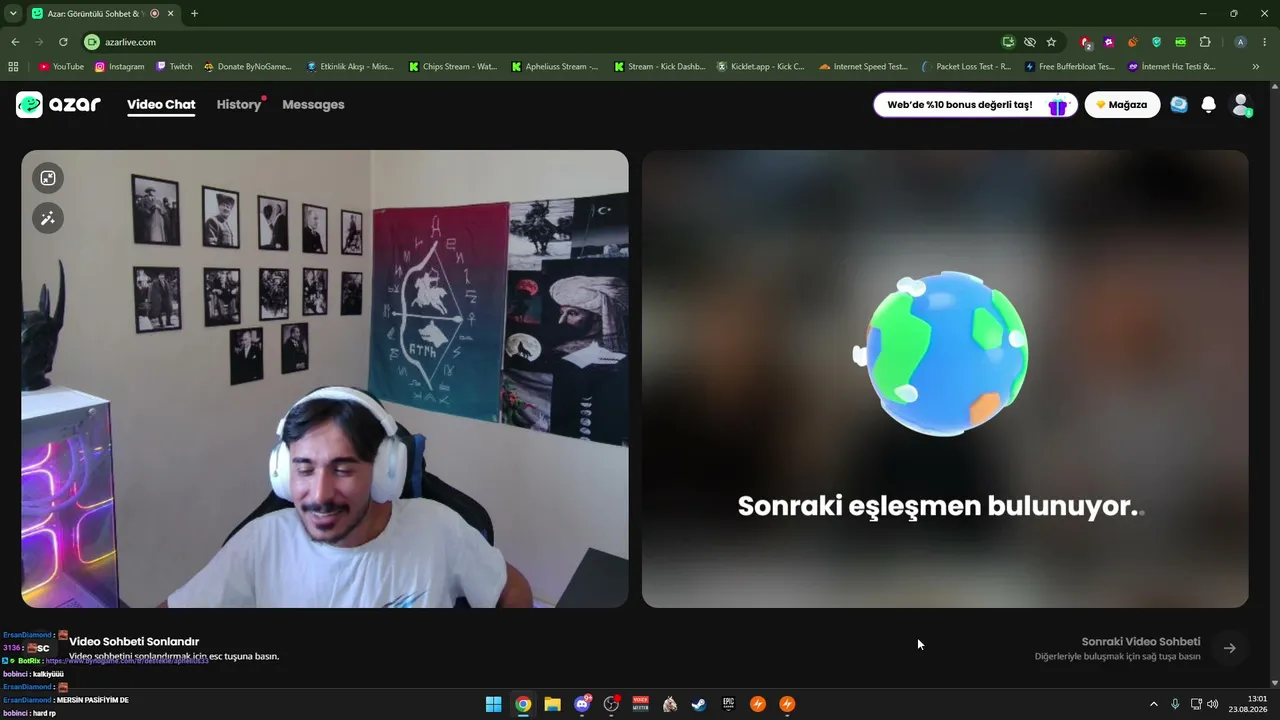Open the Chips Stream bookmark
The height and width of the screenshot is (720, 1280).
[453, 67]
